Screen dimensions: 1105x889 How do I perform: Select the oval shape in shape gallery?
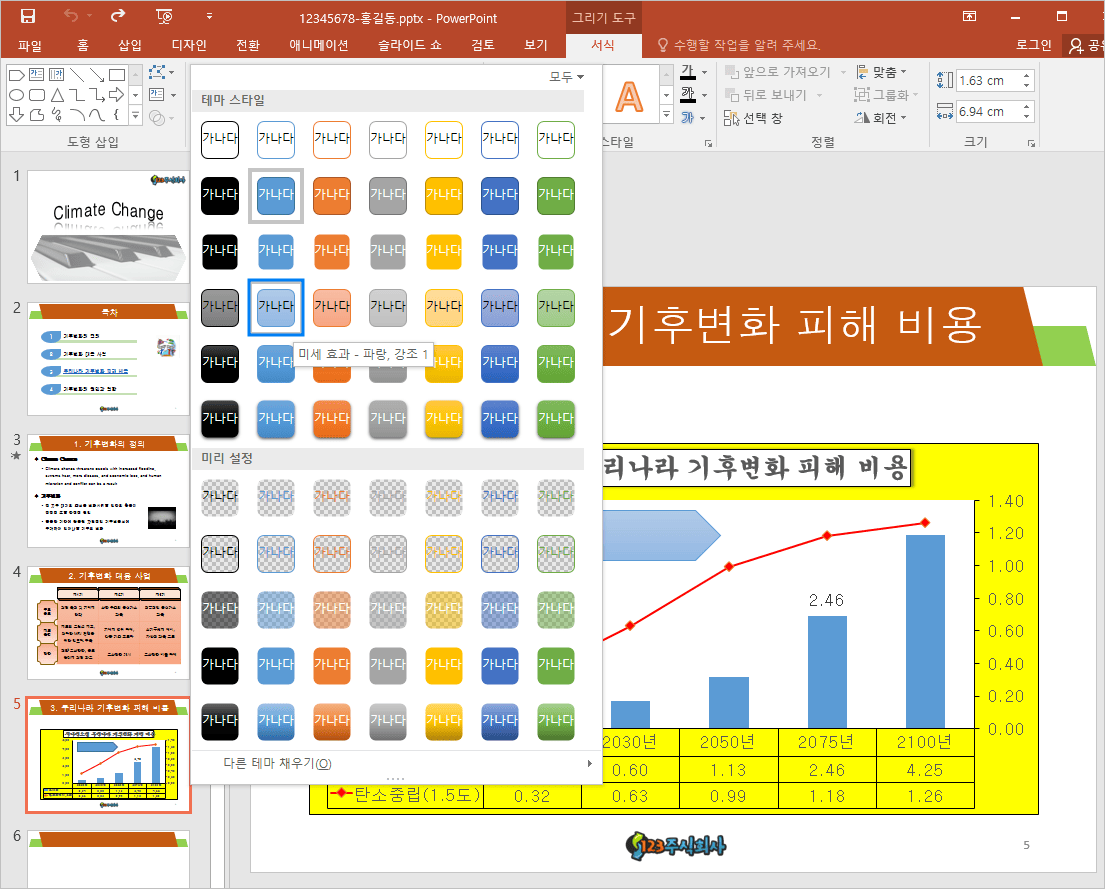(17, 94)
